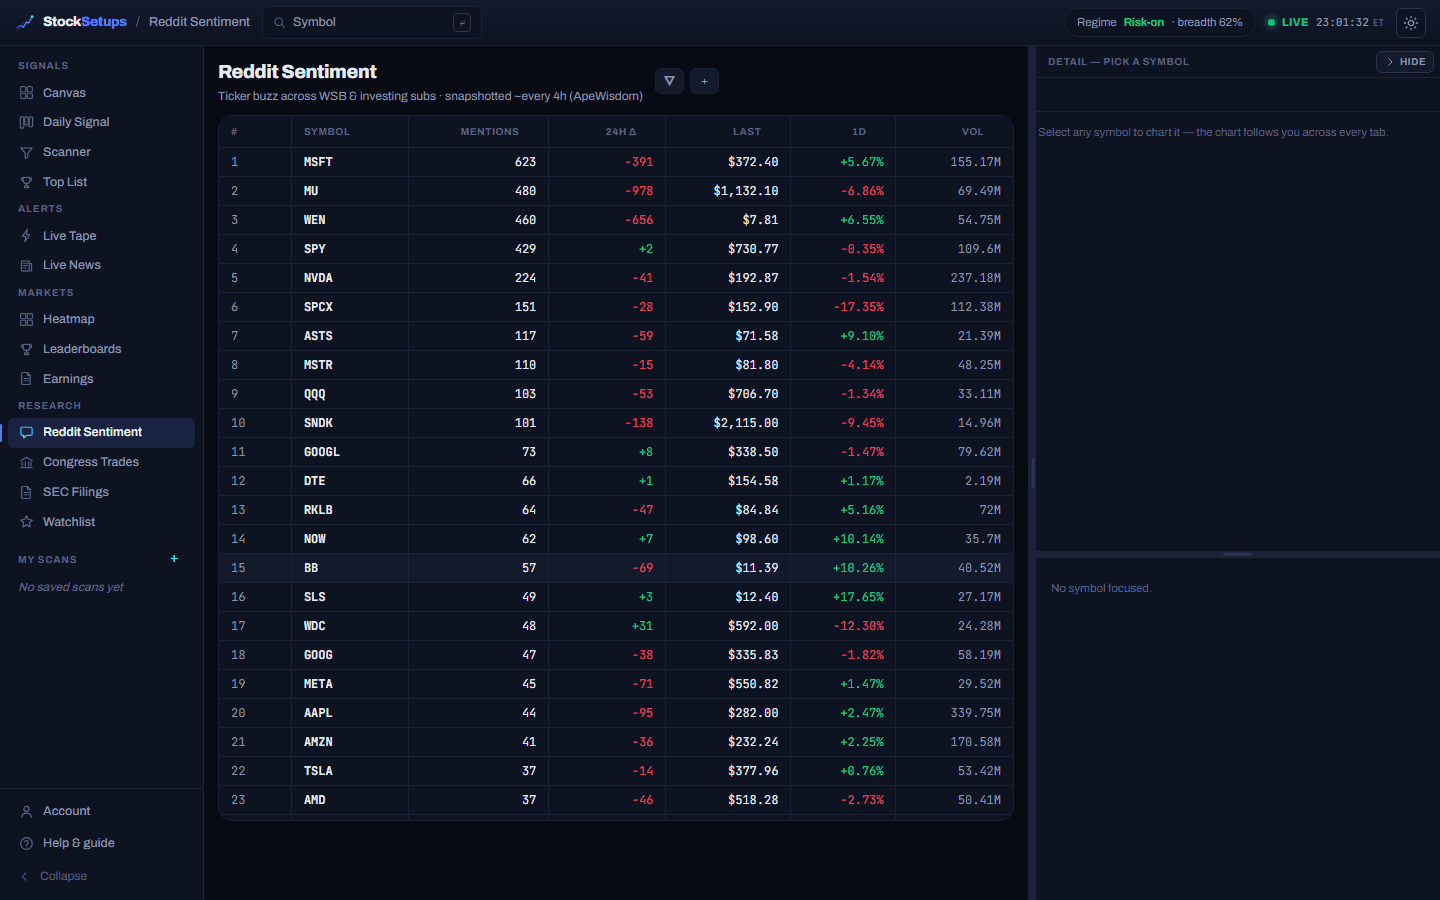Click the SEC Filings document icon

(26, 492)
